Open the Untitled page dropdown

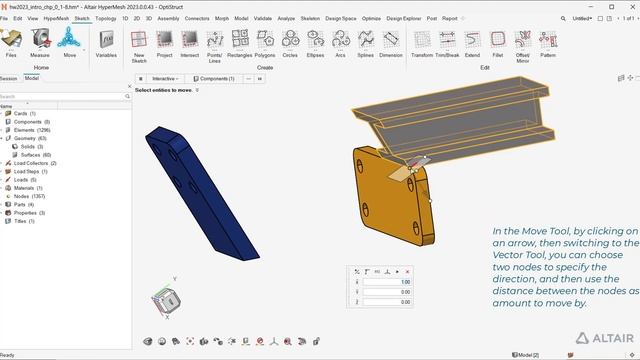[x=582, y=18]
